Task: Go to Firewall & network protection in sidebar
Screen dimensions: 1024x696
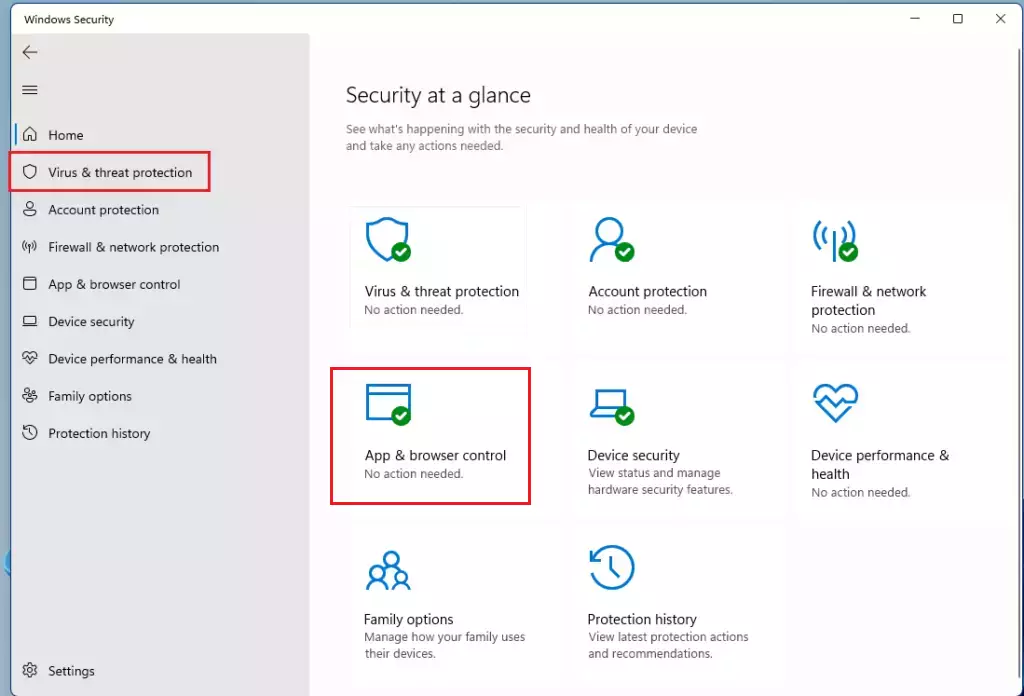Action: click(133, 247)
